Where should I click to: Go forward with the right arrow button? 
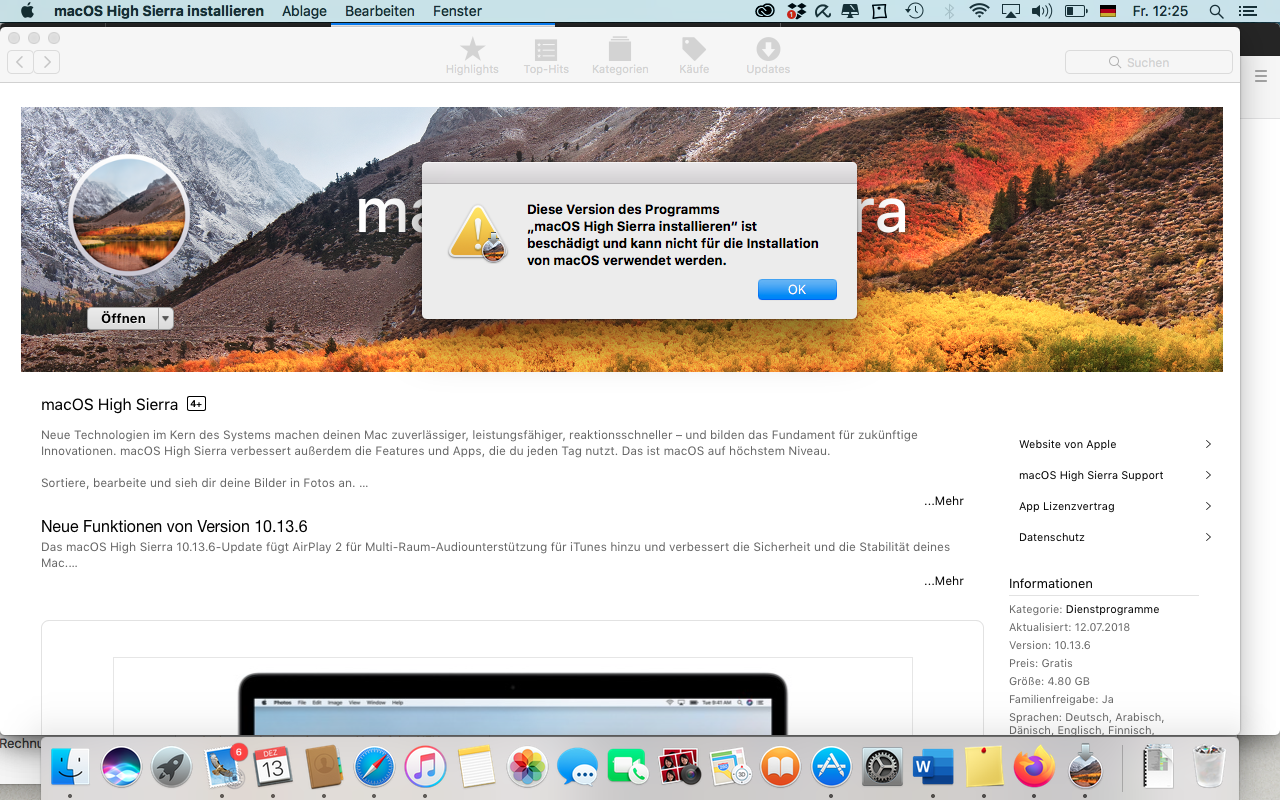[x=47, y=62]
